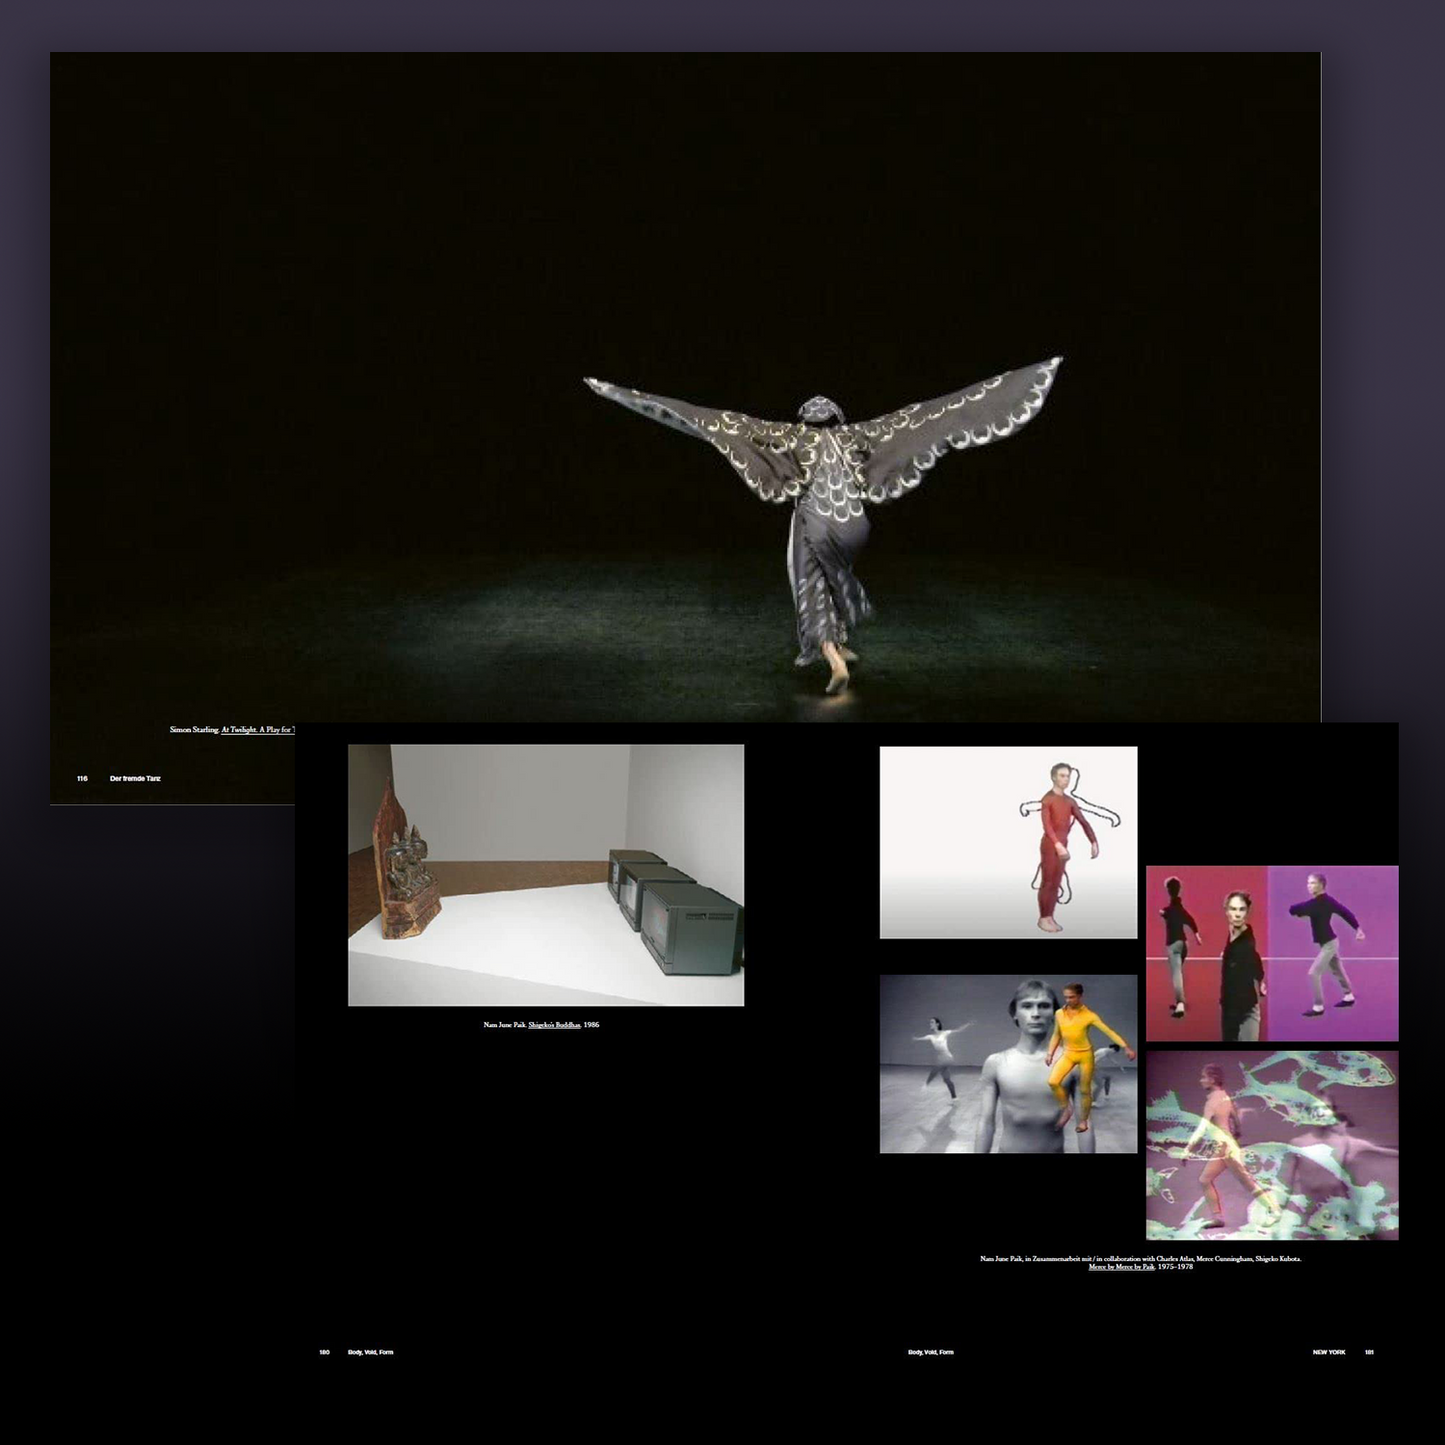Open the grey still with yellow dancer
Screen dimensions: 1445x1445
(1008, 1064)
